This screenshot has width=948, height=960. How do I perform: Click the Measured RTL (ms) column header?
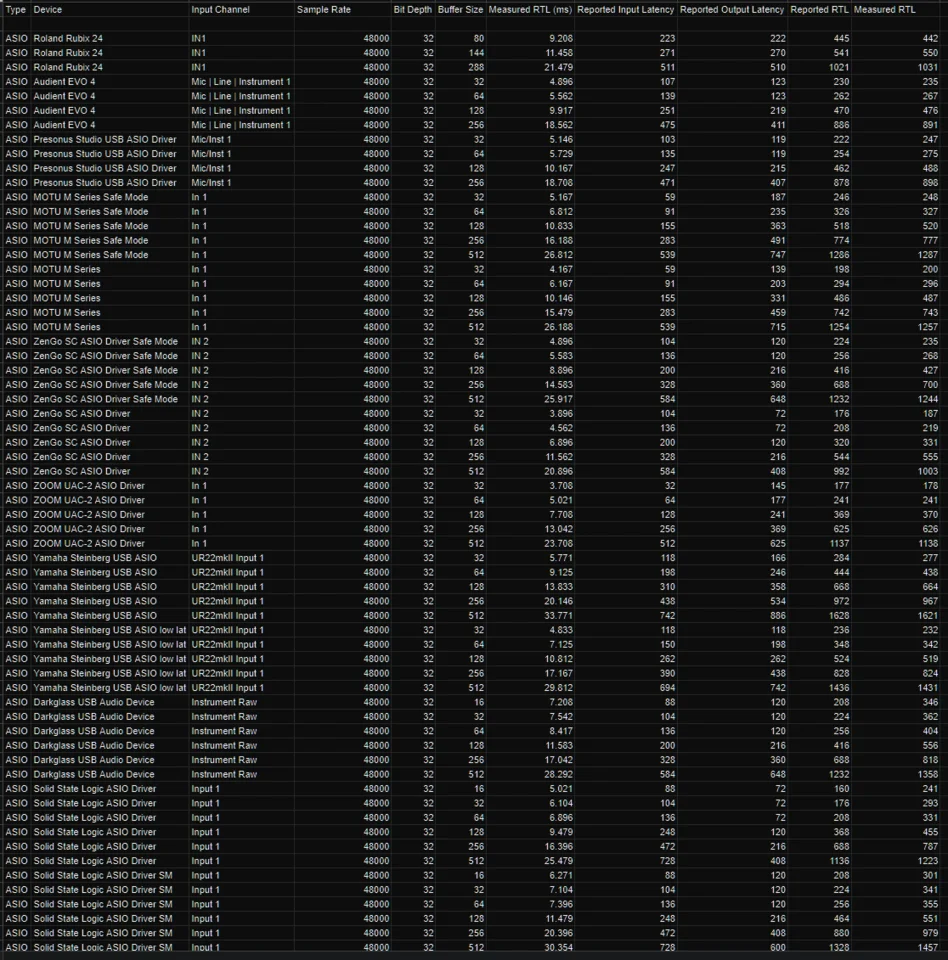click(x=530, y=9)
